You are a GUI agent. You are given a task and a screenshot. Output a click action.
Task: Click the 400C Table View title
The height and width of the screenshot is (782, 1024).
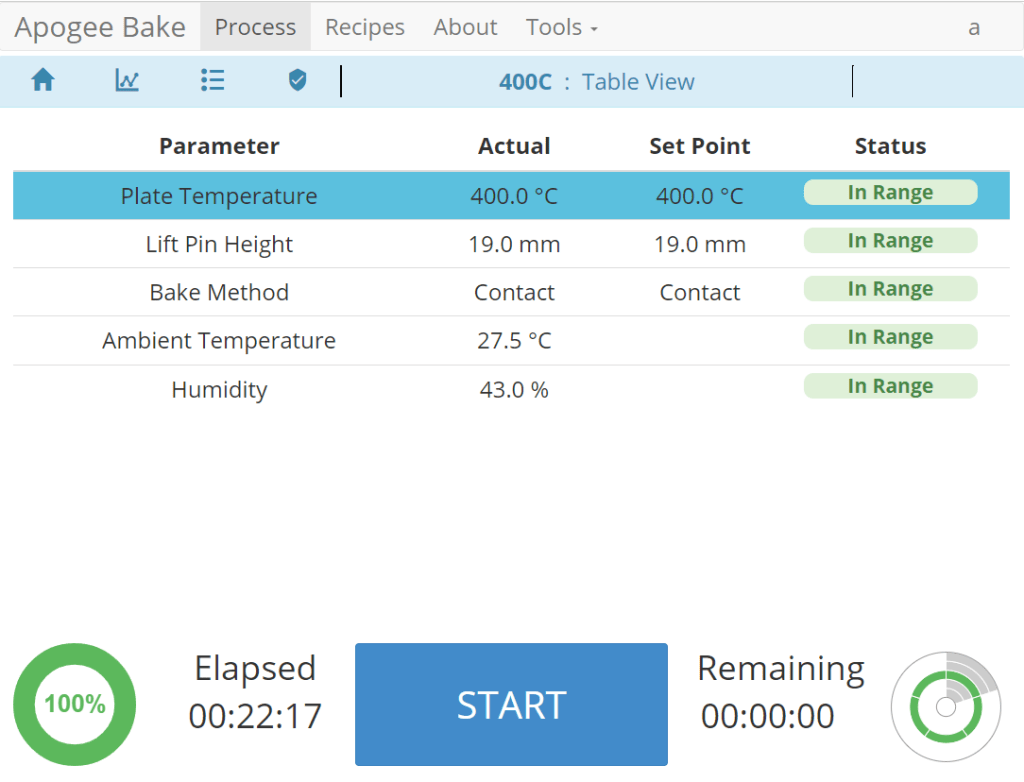point(597,82)
